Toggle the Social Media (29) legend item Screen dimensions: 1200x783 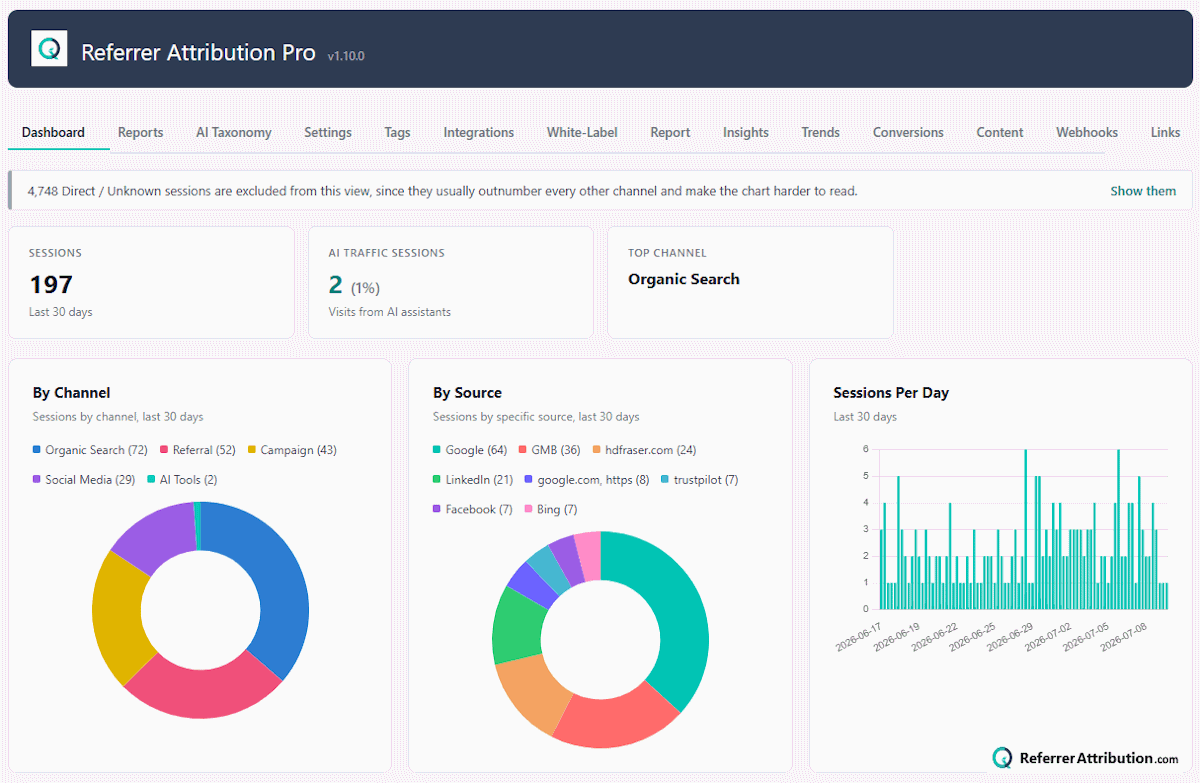[x=84, y=480]
